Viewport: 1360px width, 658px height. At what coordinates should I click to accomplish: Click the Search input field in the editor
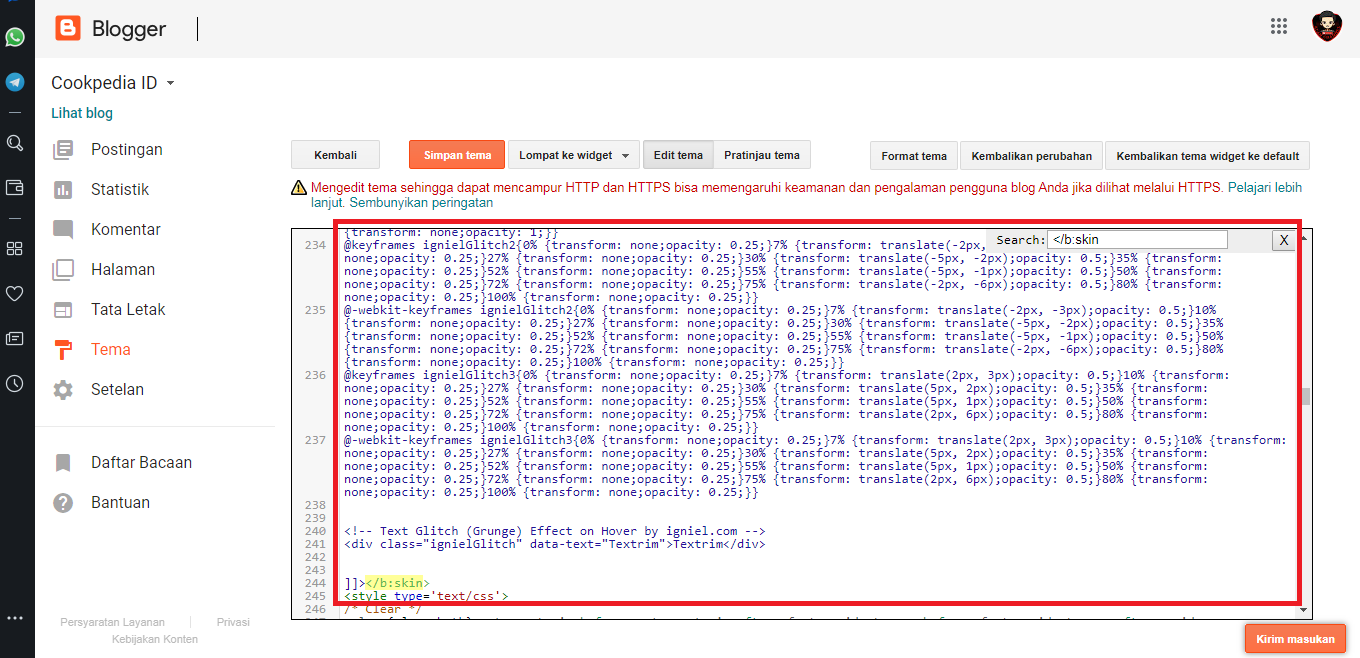click(x=1136, y=240)
